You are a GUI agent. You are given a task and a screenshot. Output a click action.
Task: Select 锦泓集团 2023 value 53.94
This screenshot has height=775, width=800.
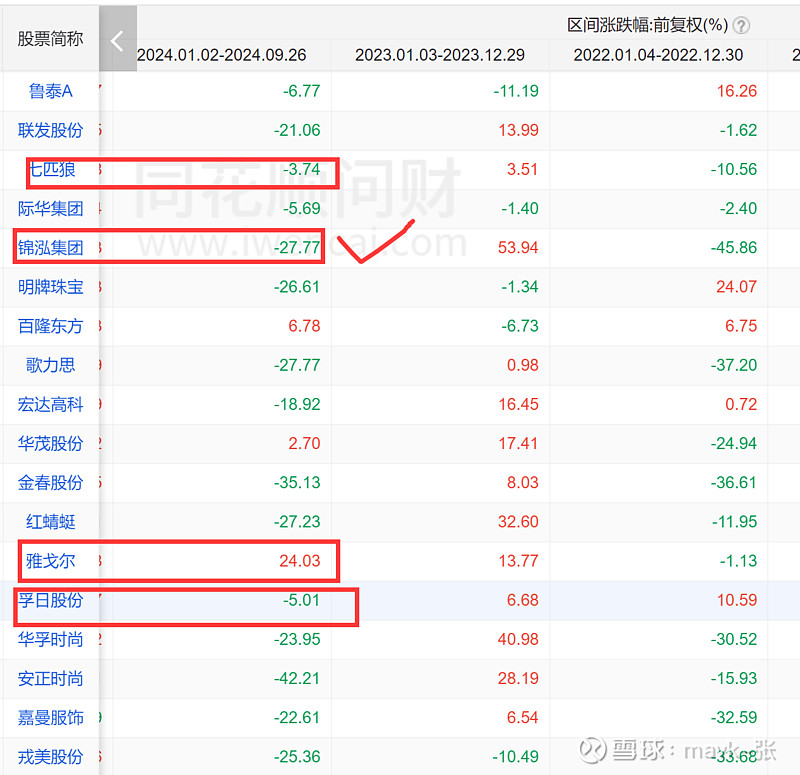518,248
